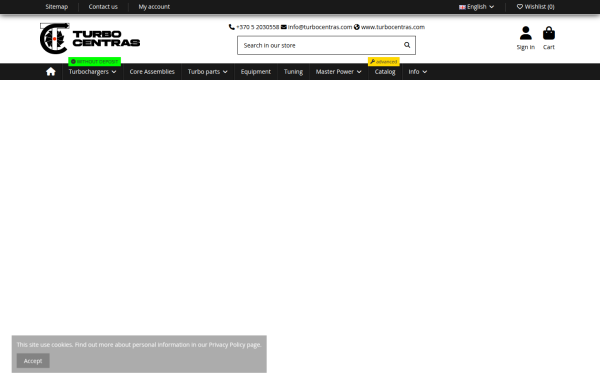Open the Sitemap link
This screenshot has width=600, height=375.
57,7
